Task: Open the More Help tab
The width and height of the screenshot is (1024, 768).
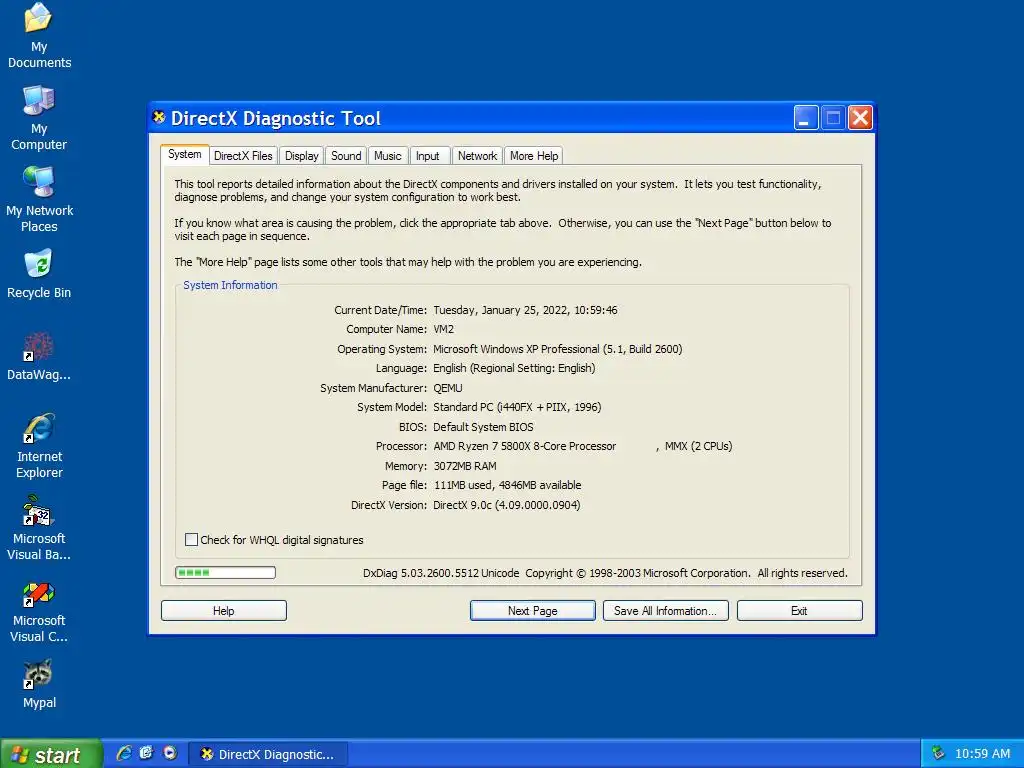Action: 534,156
